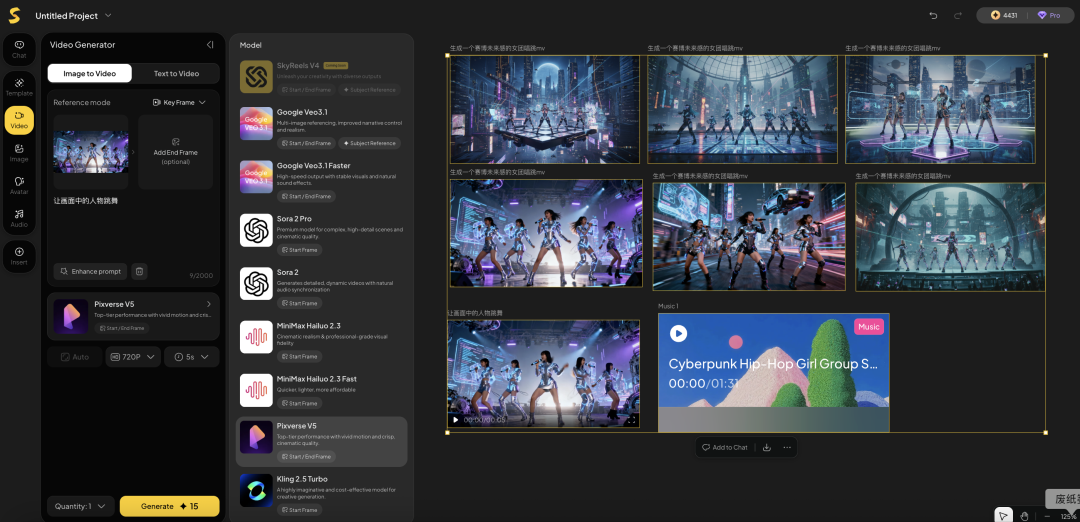Image resolution: width=1080 pixels, height=522 pixels.
Task: Expand the Quantity dropdown
Action: pyautogui.click(x=80, y=506)
